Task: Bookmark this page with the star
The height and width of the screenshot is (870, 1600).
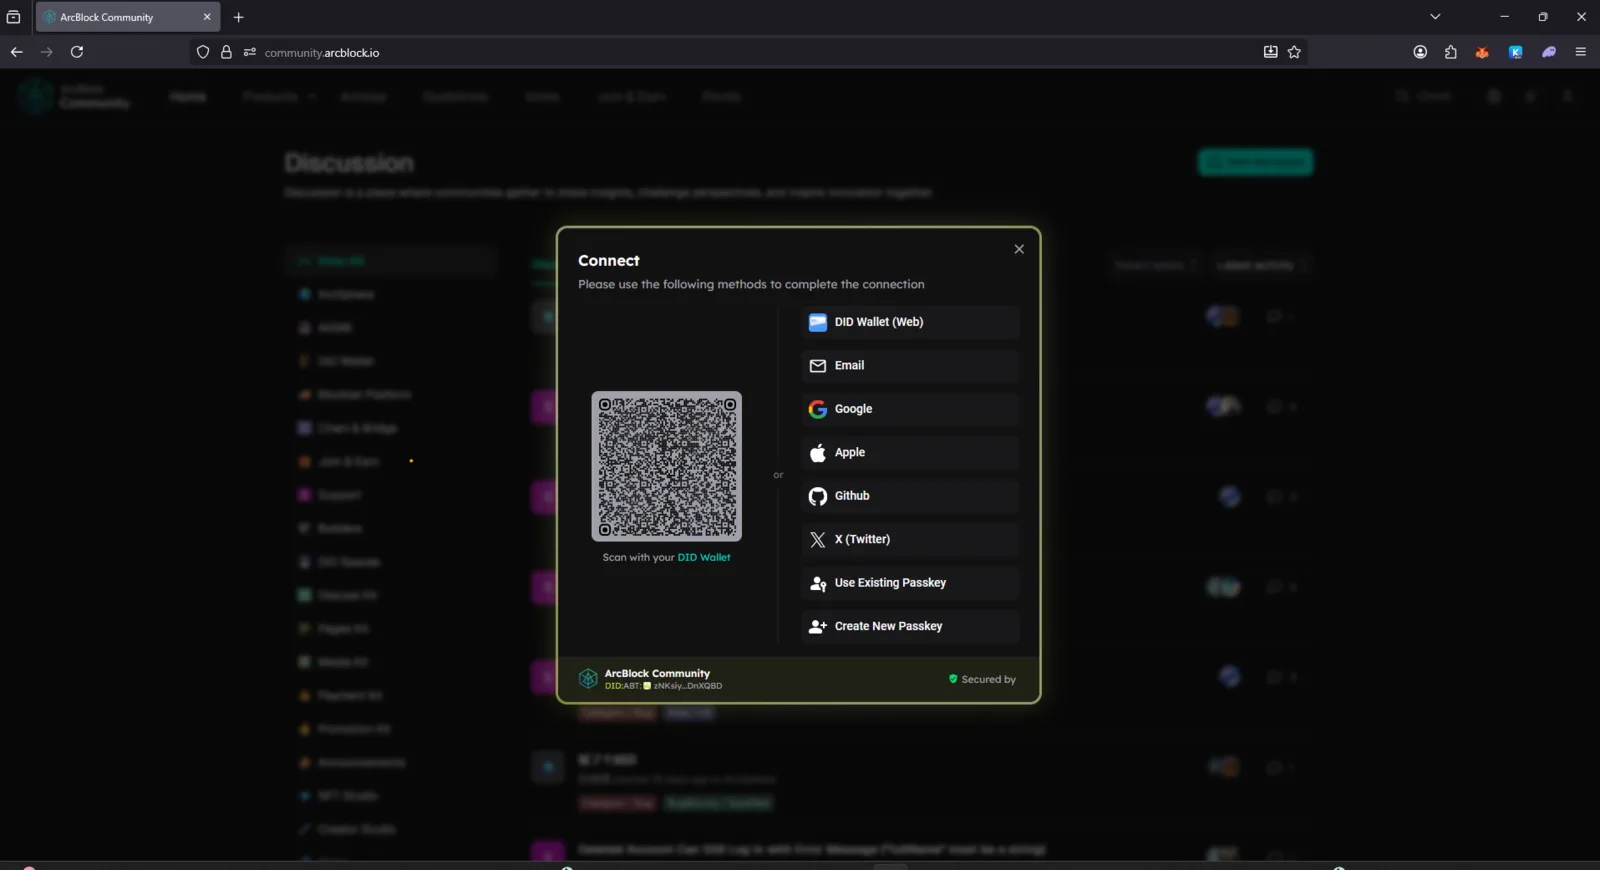Action: pos(1294,52)
